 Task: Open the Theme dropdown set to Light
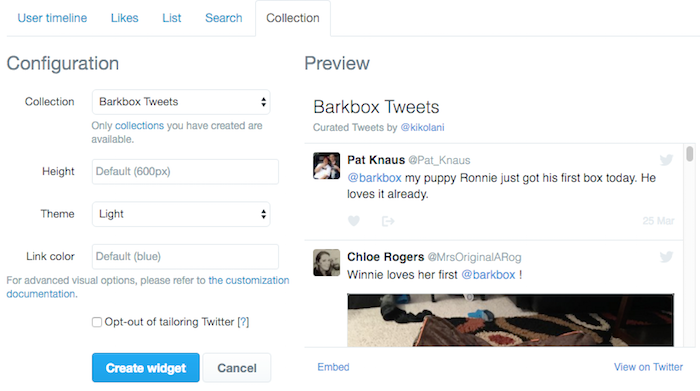point(181,214)
